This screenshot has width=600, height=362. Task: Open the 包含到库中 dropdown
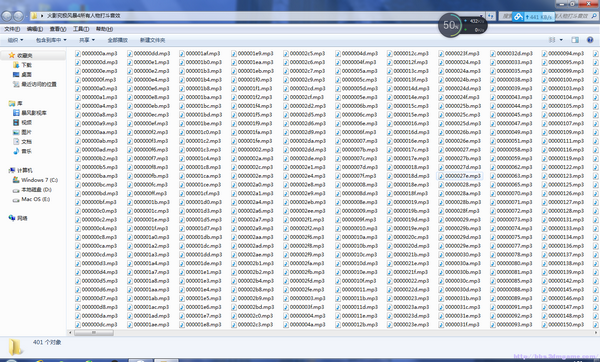coord(51,40)
